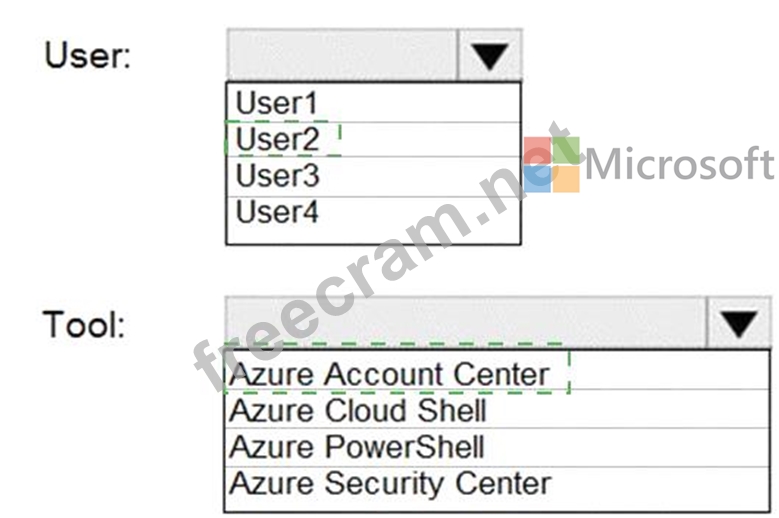The width and height of the screenshot is (779, 518).
Task: Pick Azure PowerShell option
Action: point(497,447)
